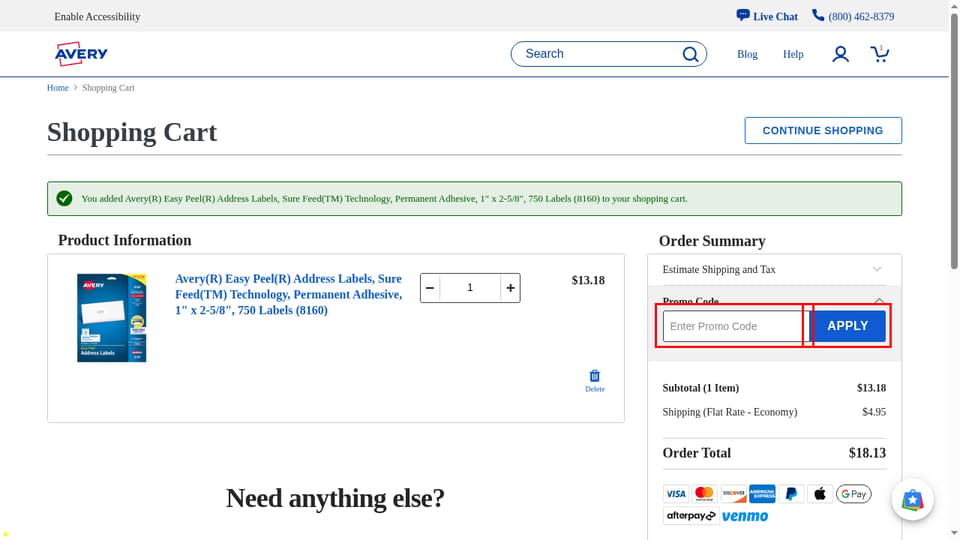
Task: Click the Avery Address Labels product thumbnail
Action: [111, 318]
